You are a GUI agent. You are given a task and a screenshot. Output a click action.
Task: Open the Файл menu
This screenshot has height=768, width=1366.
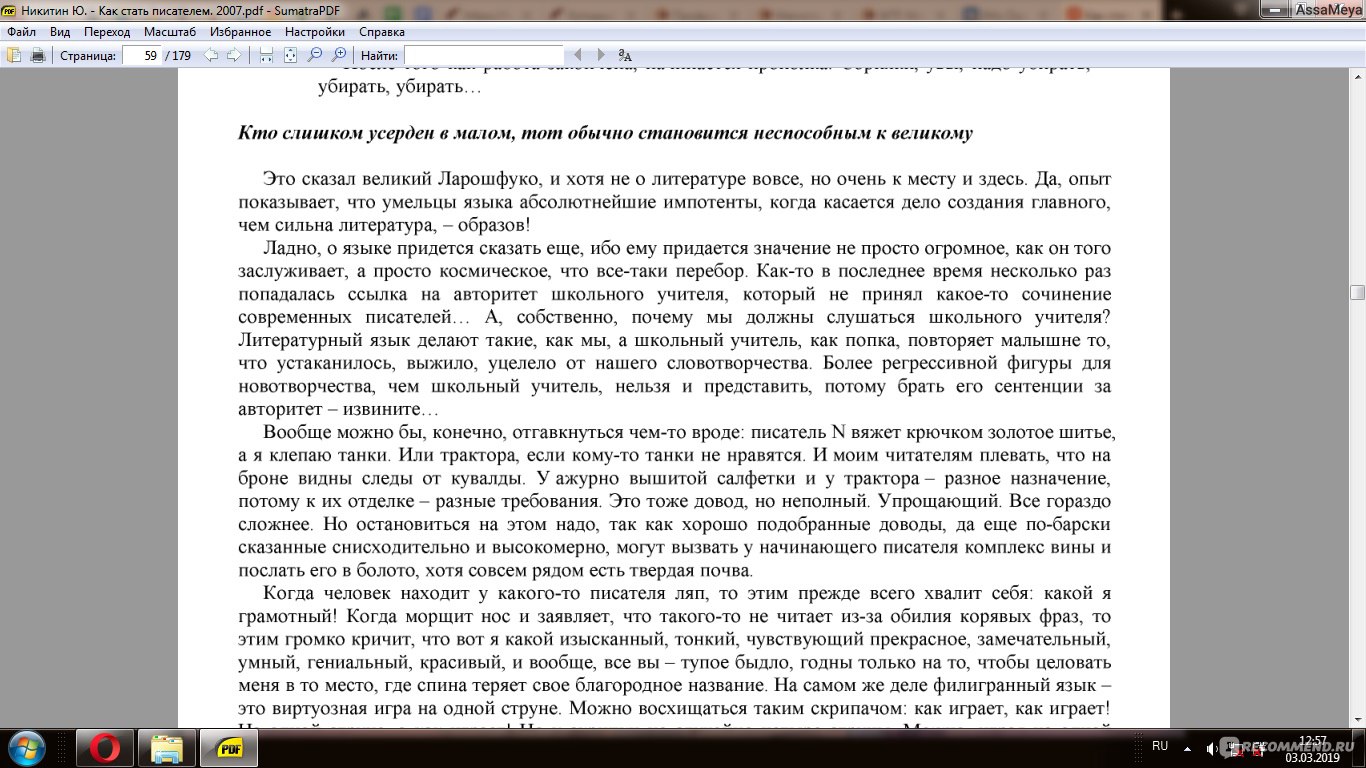pyautogui.click(x=21, y=32)
